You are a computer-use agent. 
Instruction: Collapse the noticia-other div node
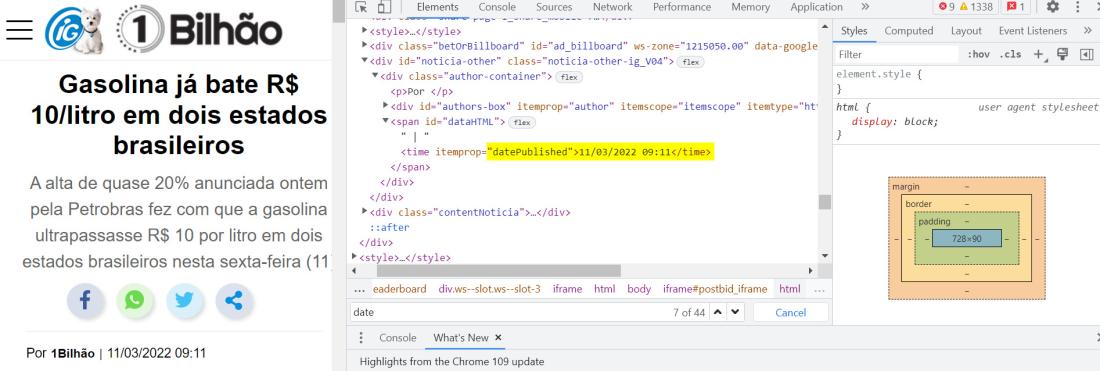point(364,62)
